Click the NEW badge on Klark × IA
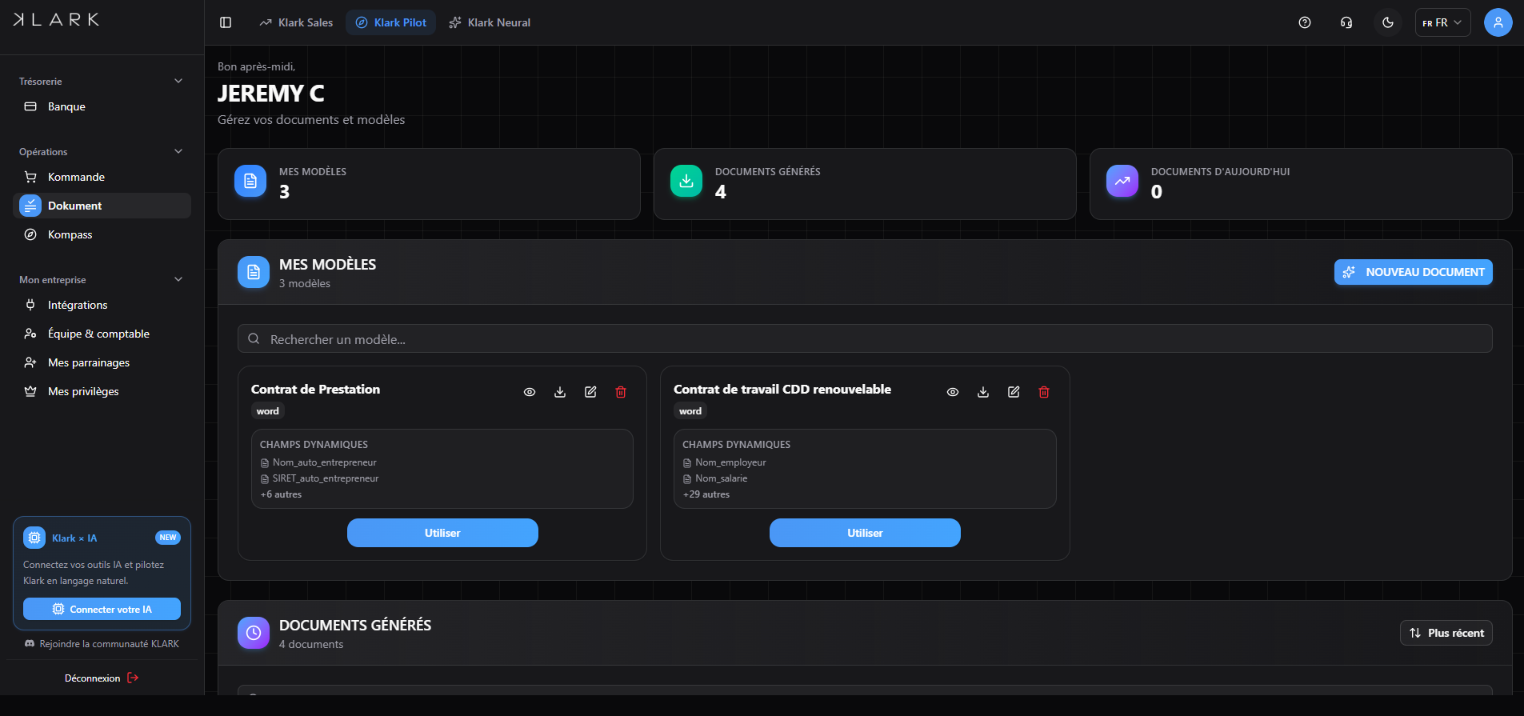This screenshot has width=1524, height=716. [168, 538]
